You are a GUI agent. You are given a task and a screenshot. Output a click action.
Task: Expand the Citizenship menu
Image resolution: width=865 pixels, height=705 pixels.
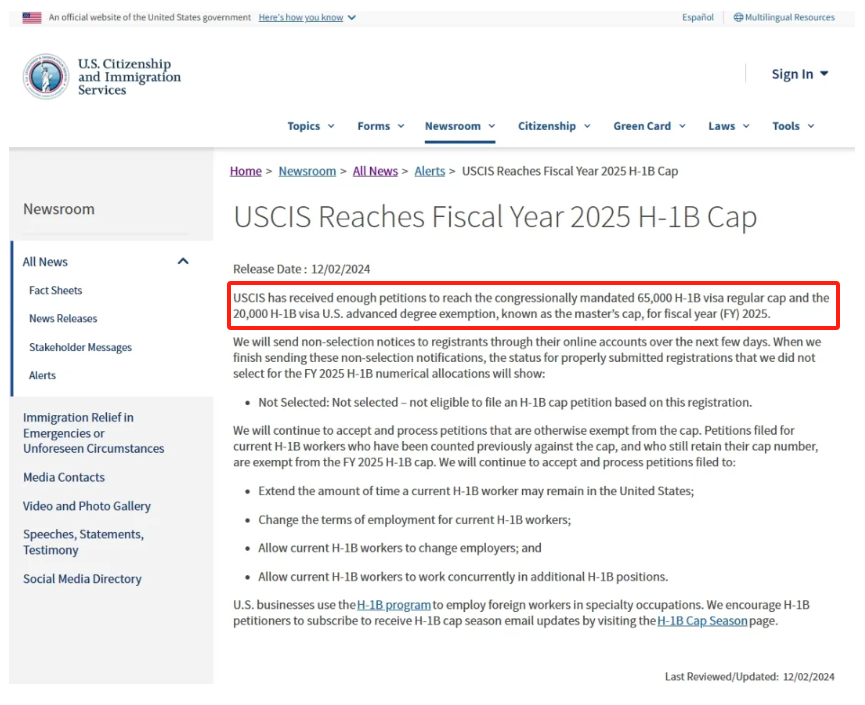pyautogui.click(x=554, y=126)
